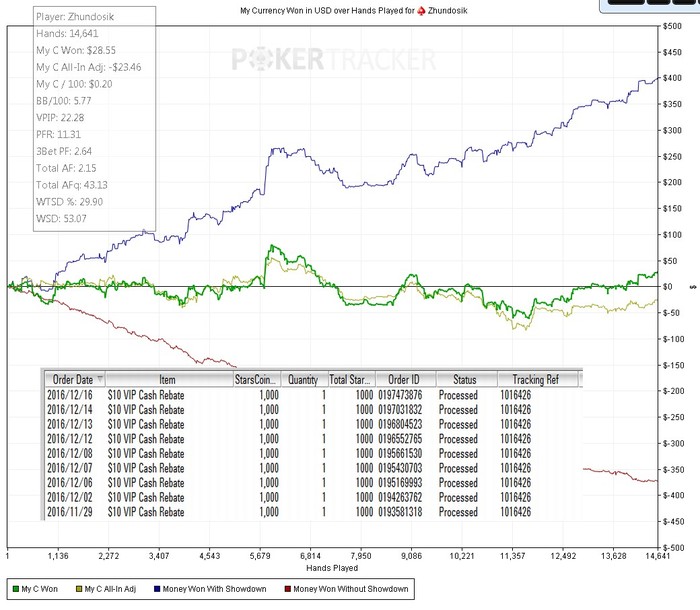Sort table by Order Date column header
The height and width of the screenshot is (610, 700).
(x=75, y=380)
